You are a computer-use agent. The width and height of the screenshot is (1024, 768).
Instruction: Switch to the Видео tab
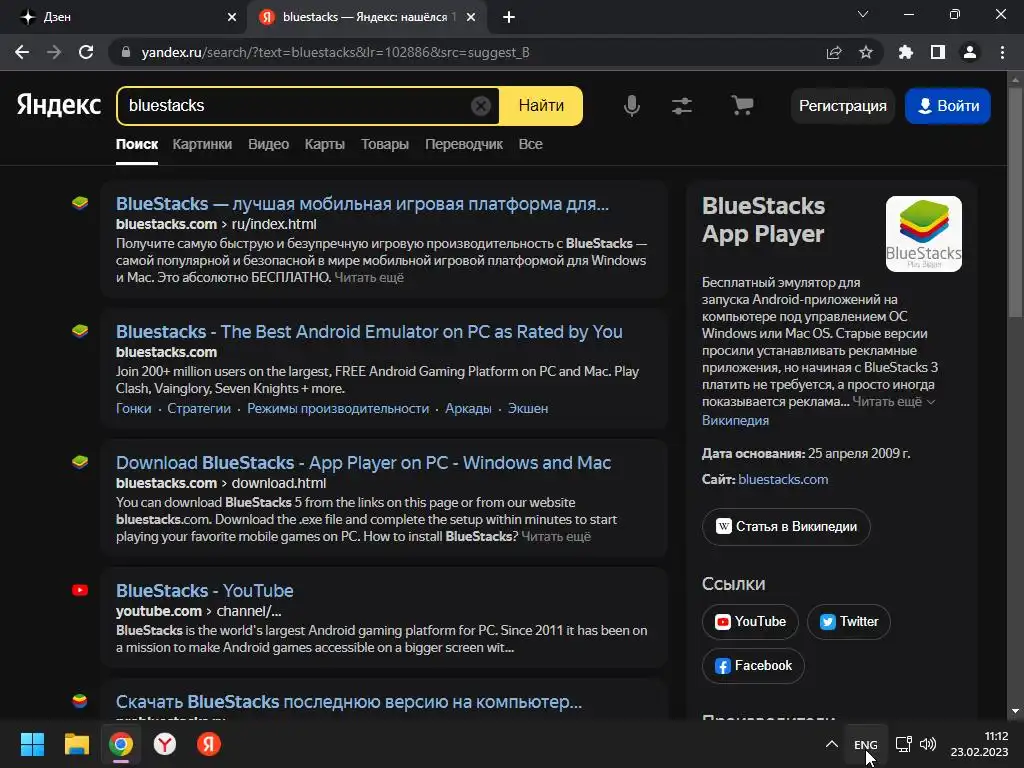(x=268, y=144)
